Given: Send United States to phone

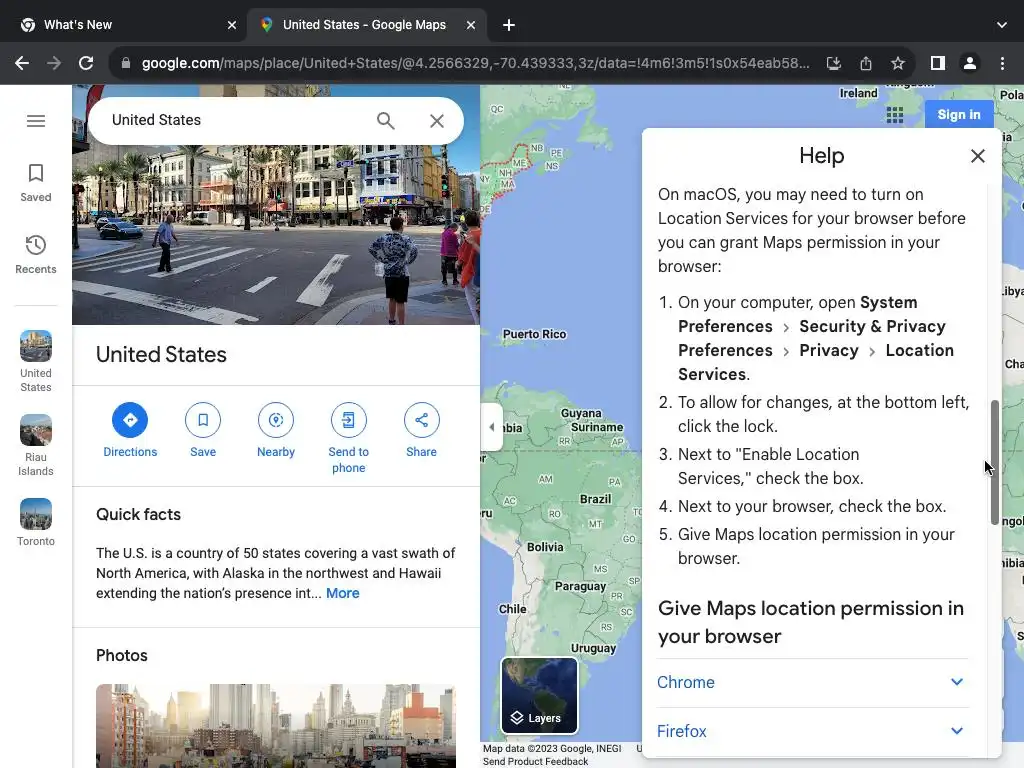Looking at the screenshot, I should [x=348, y=438].
